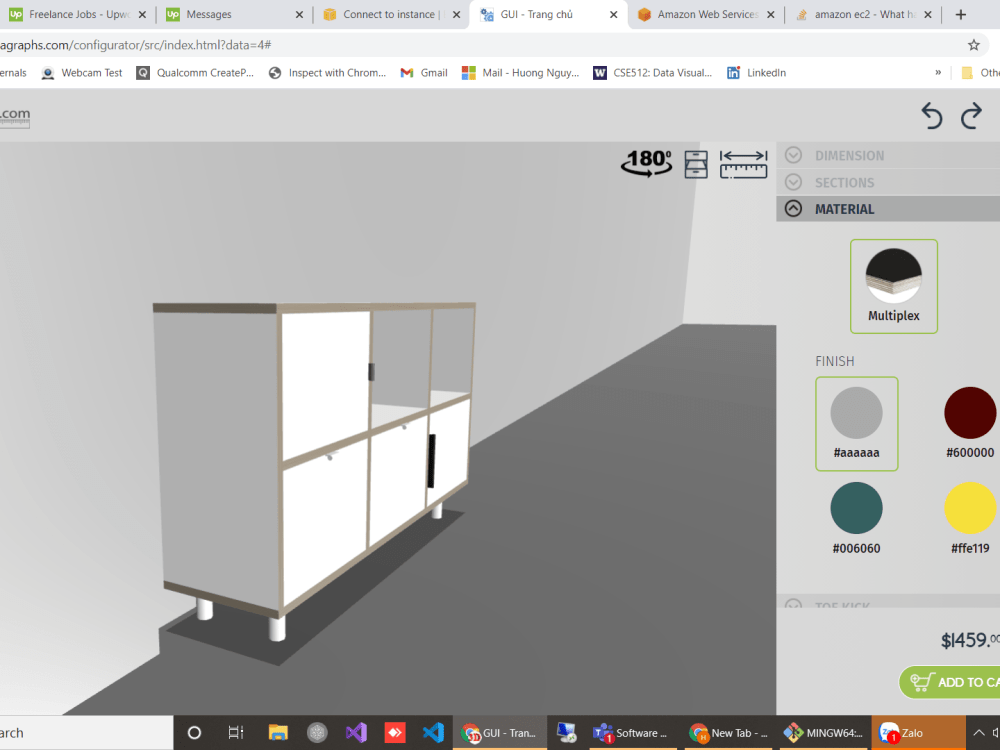Open the Qualcomm CreateP... bookmark
Viewport: 1000px width, 750px height.
tap(195, 73)
